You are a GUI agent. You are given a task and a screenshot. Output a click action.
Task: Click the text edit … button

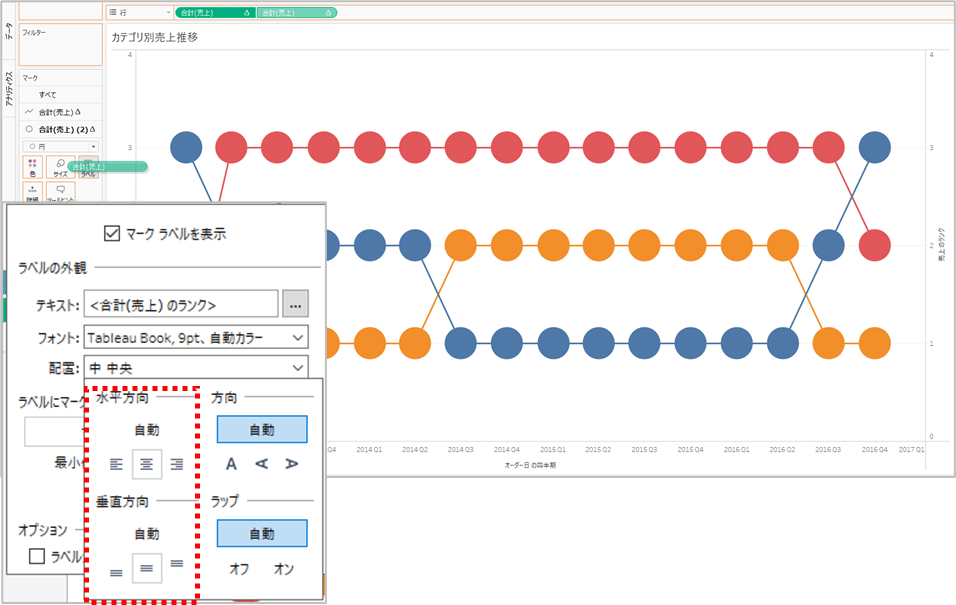[296, 304]
